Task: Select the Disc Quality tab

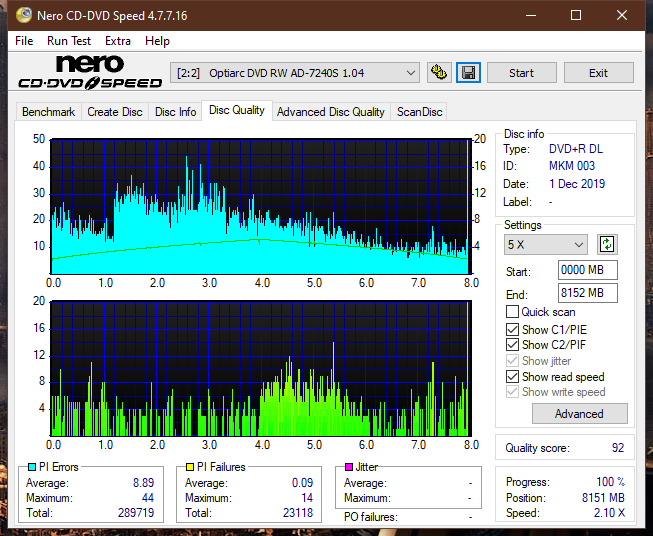Action: [237, 110]
